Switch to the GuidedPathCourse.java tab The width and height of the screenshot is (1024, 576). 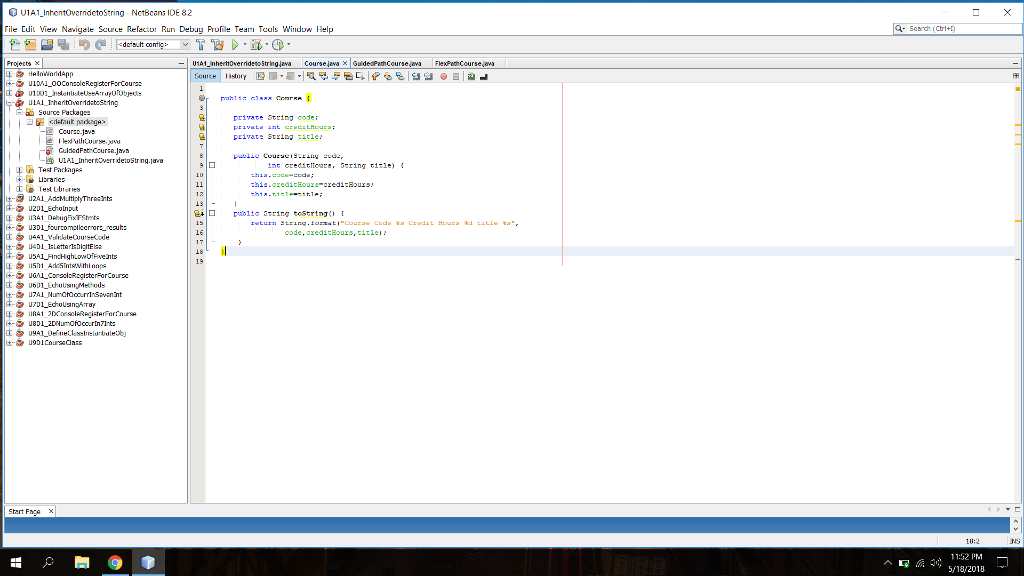point(385,62)
